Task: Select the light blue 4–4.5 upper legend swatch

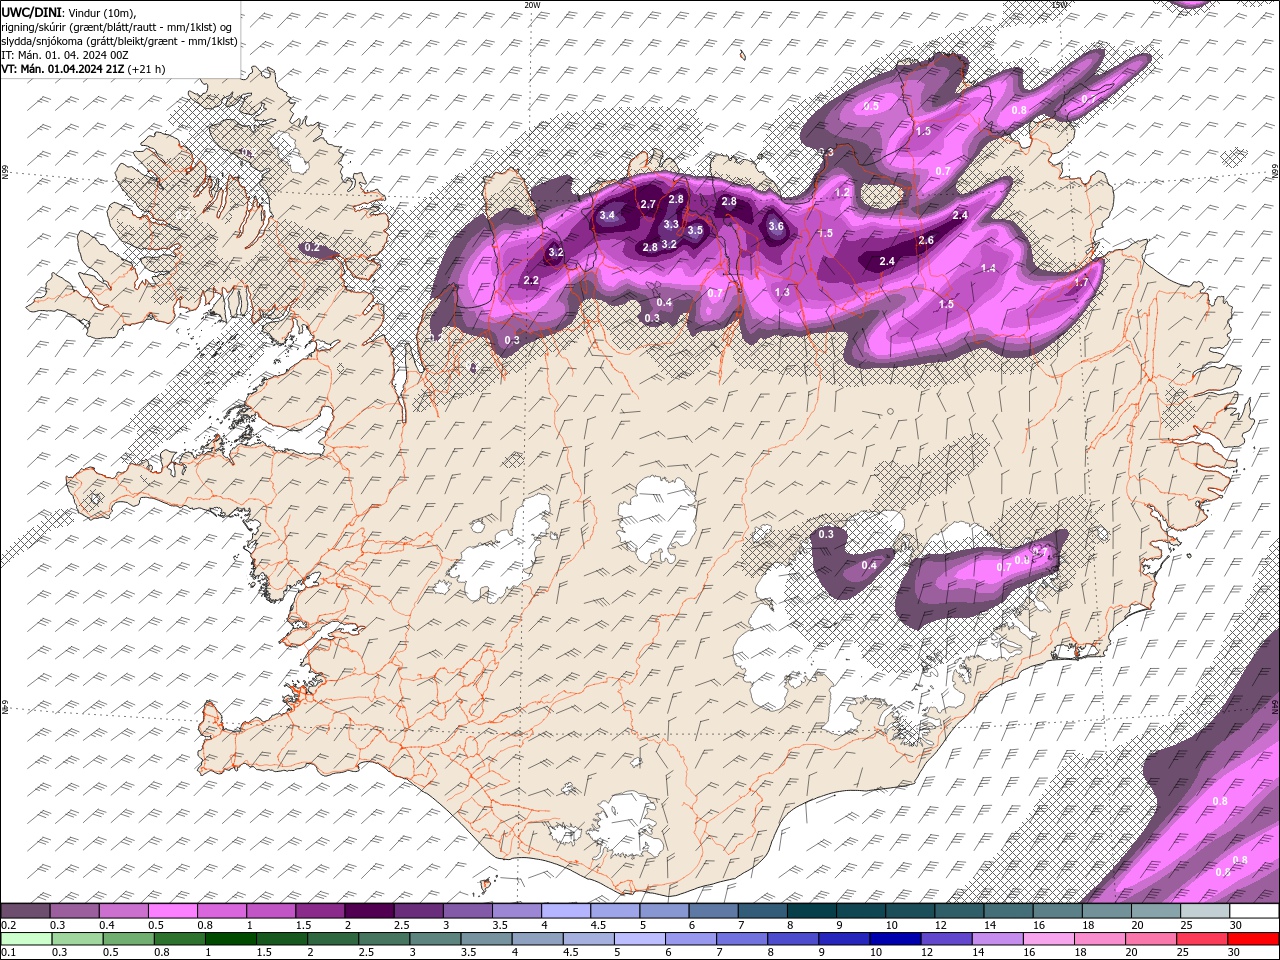Action: [566, 911]
